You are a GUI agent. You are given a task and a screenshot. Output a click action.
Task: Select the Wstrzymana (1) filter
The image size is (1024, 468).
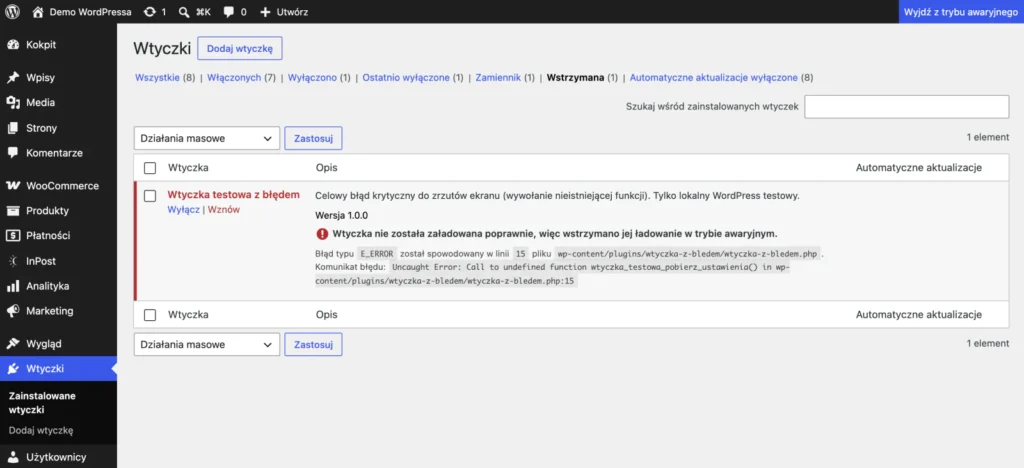click(582, 78)
